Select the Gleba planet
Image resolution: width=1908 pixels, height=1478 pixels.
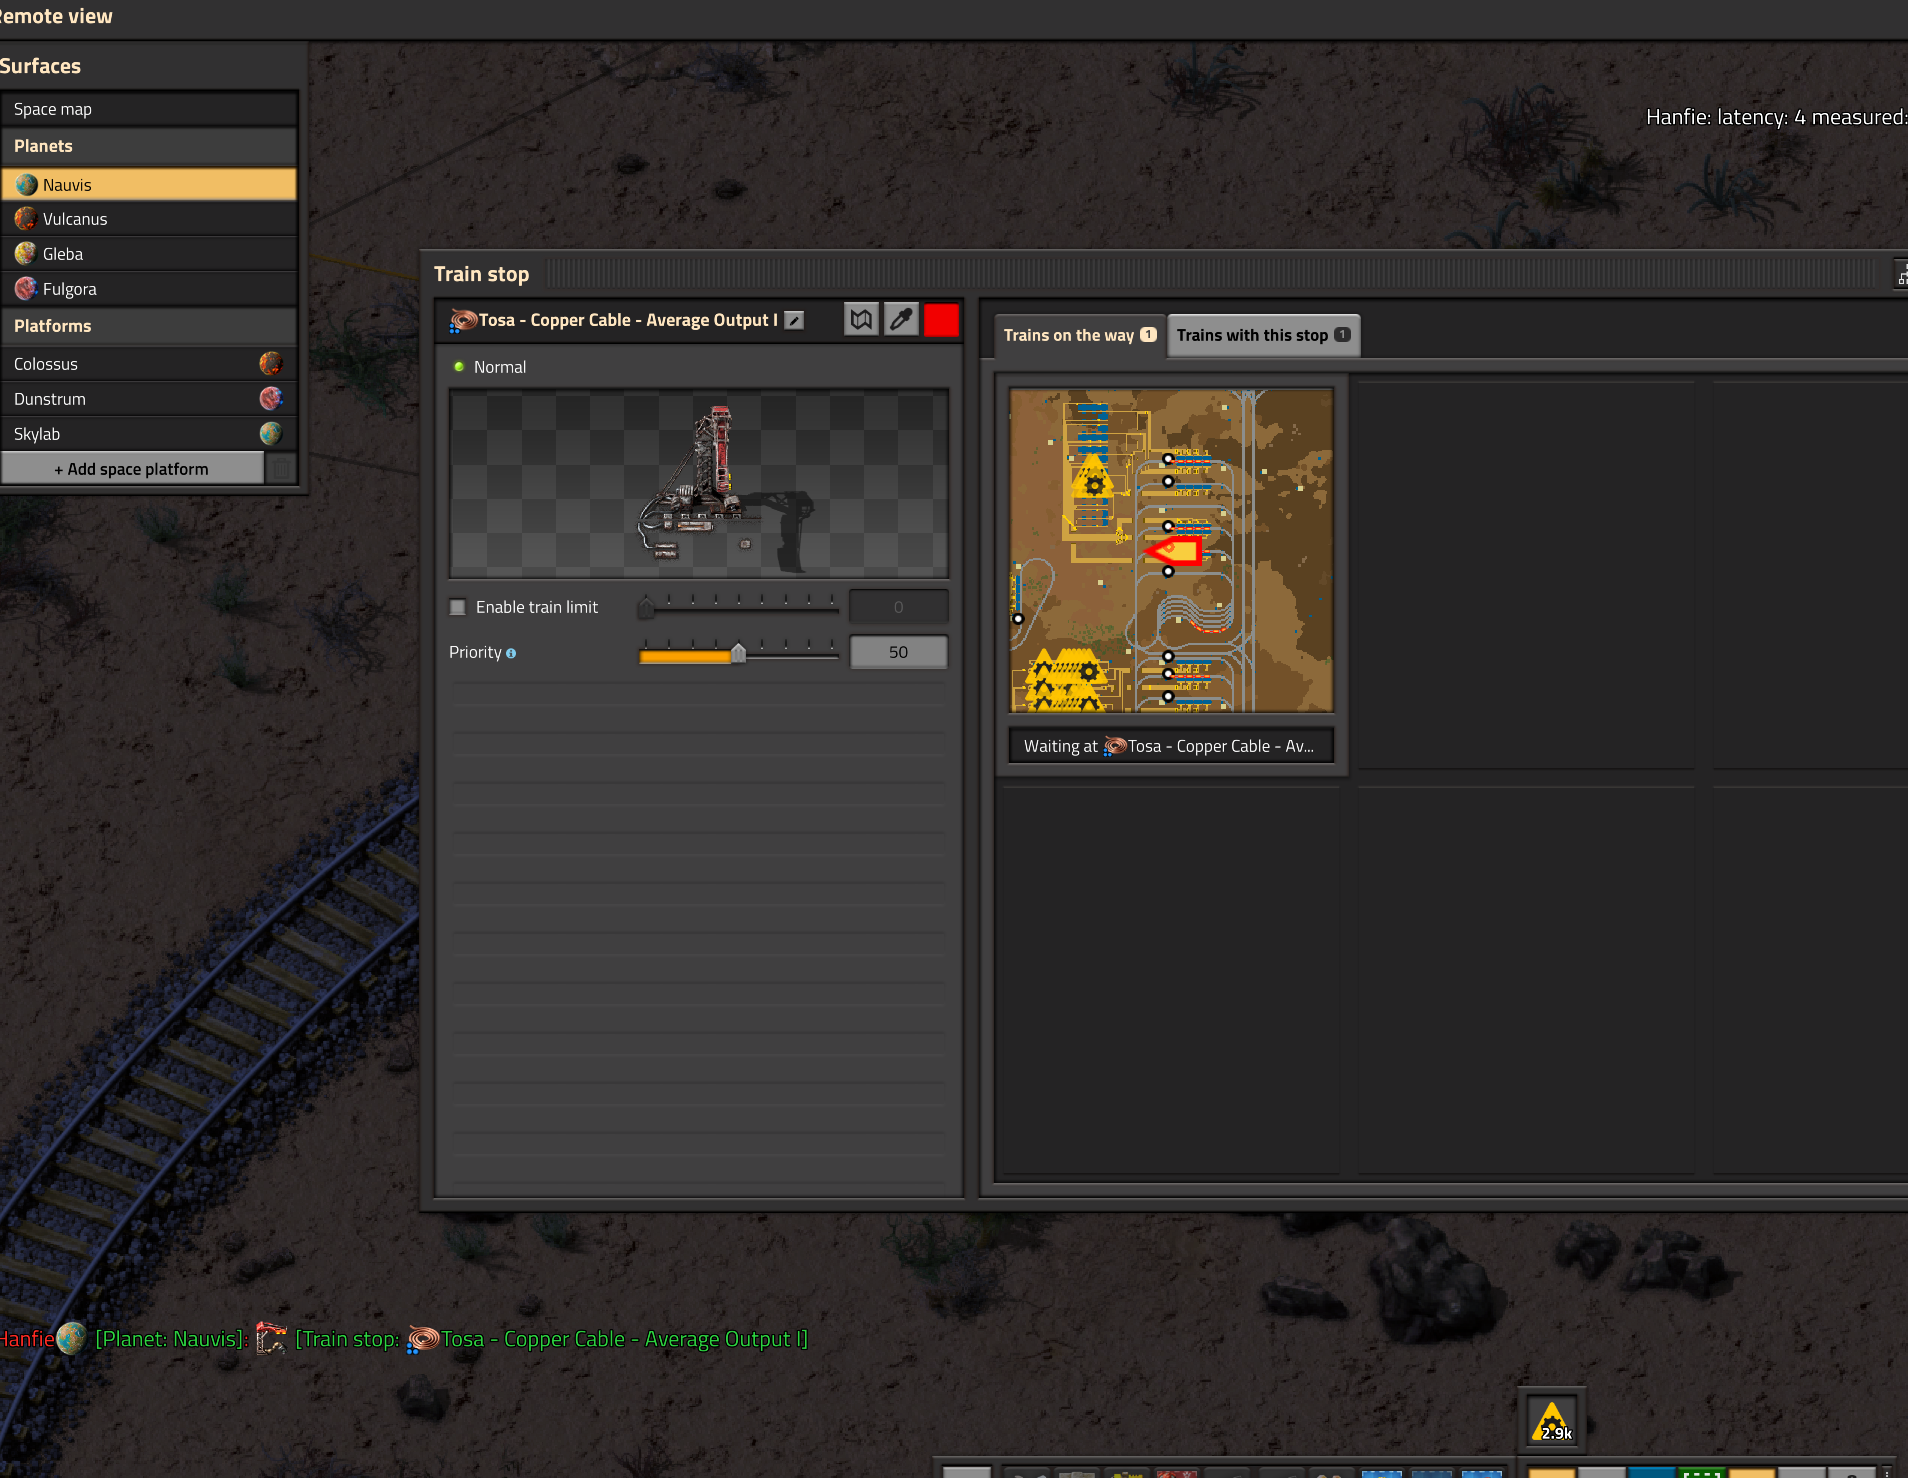149,254
